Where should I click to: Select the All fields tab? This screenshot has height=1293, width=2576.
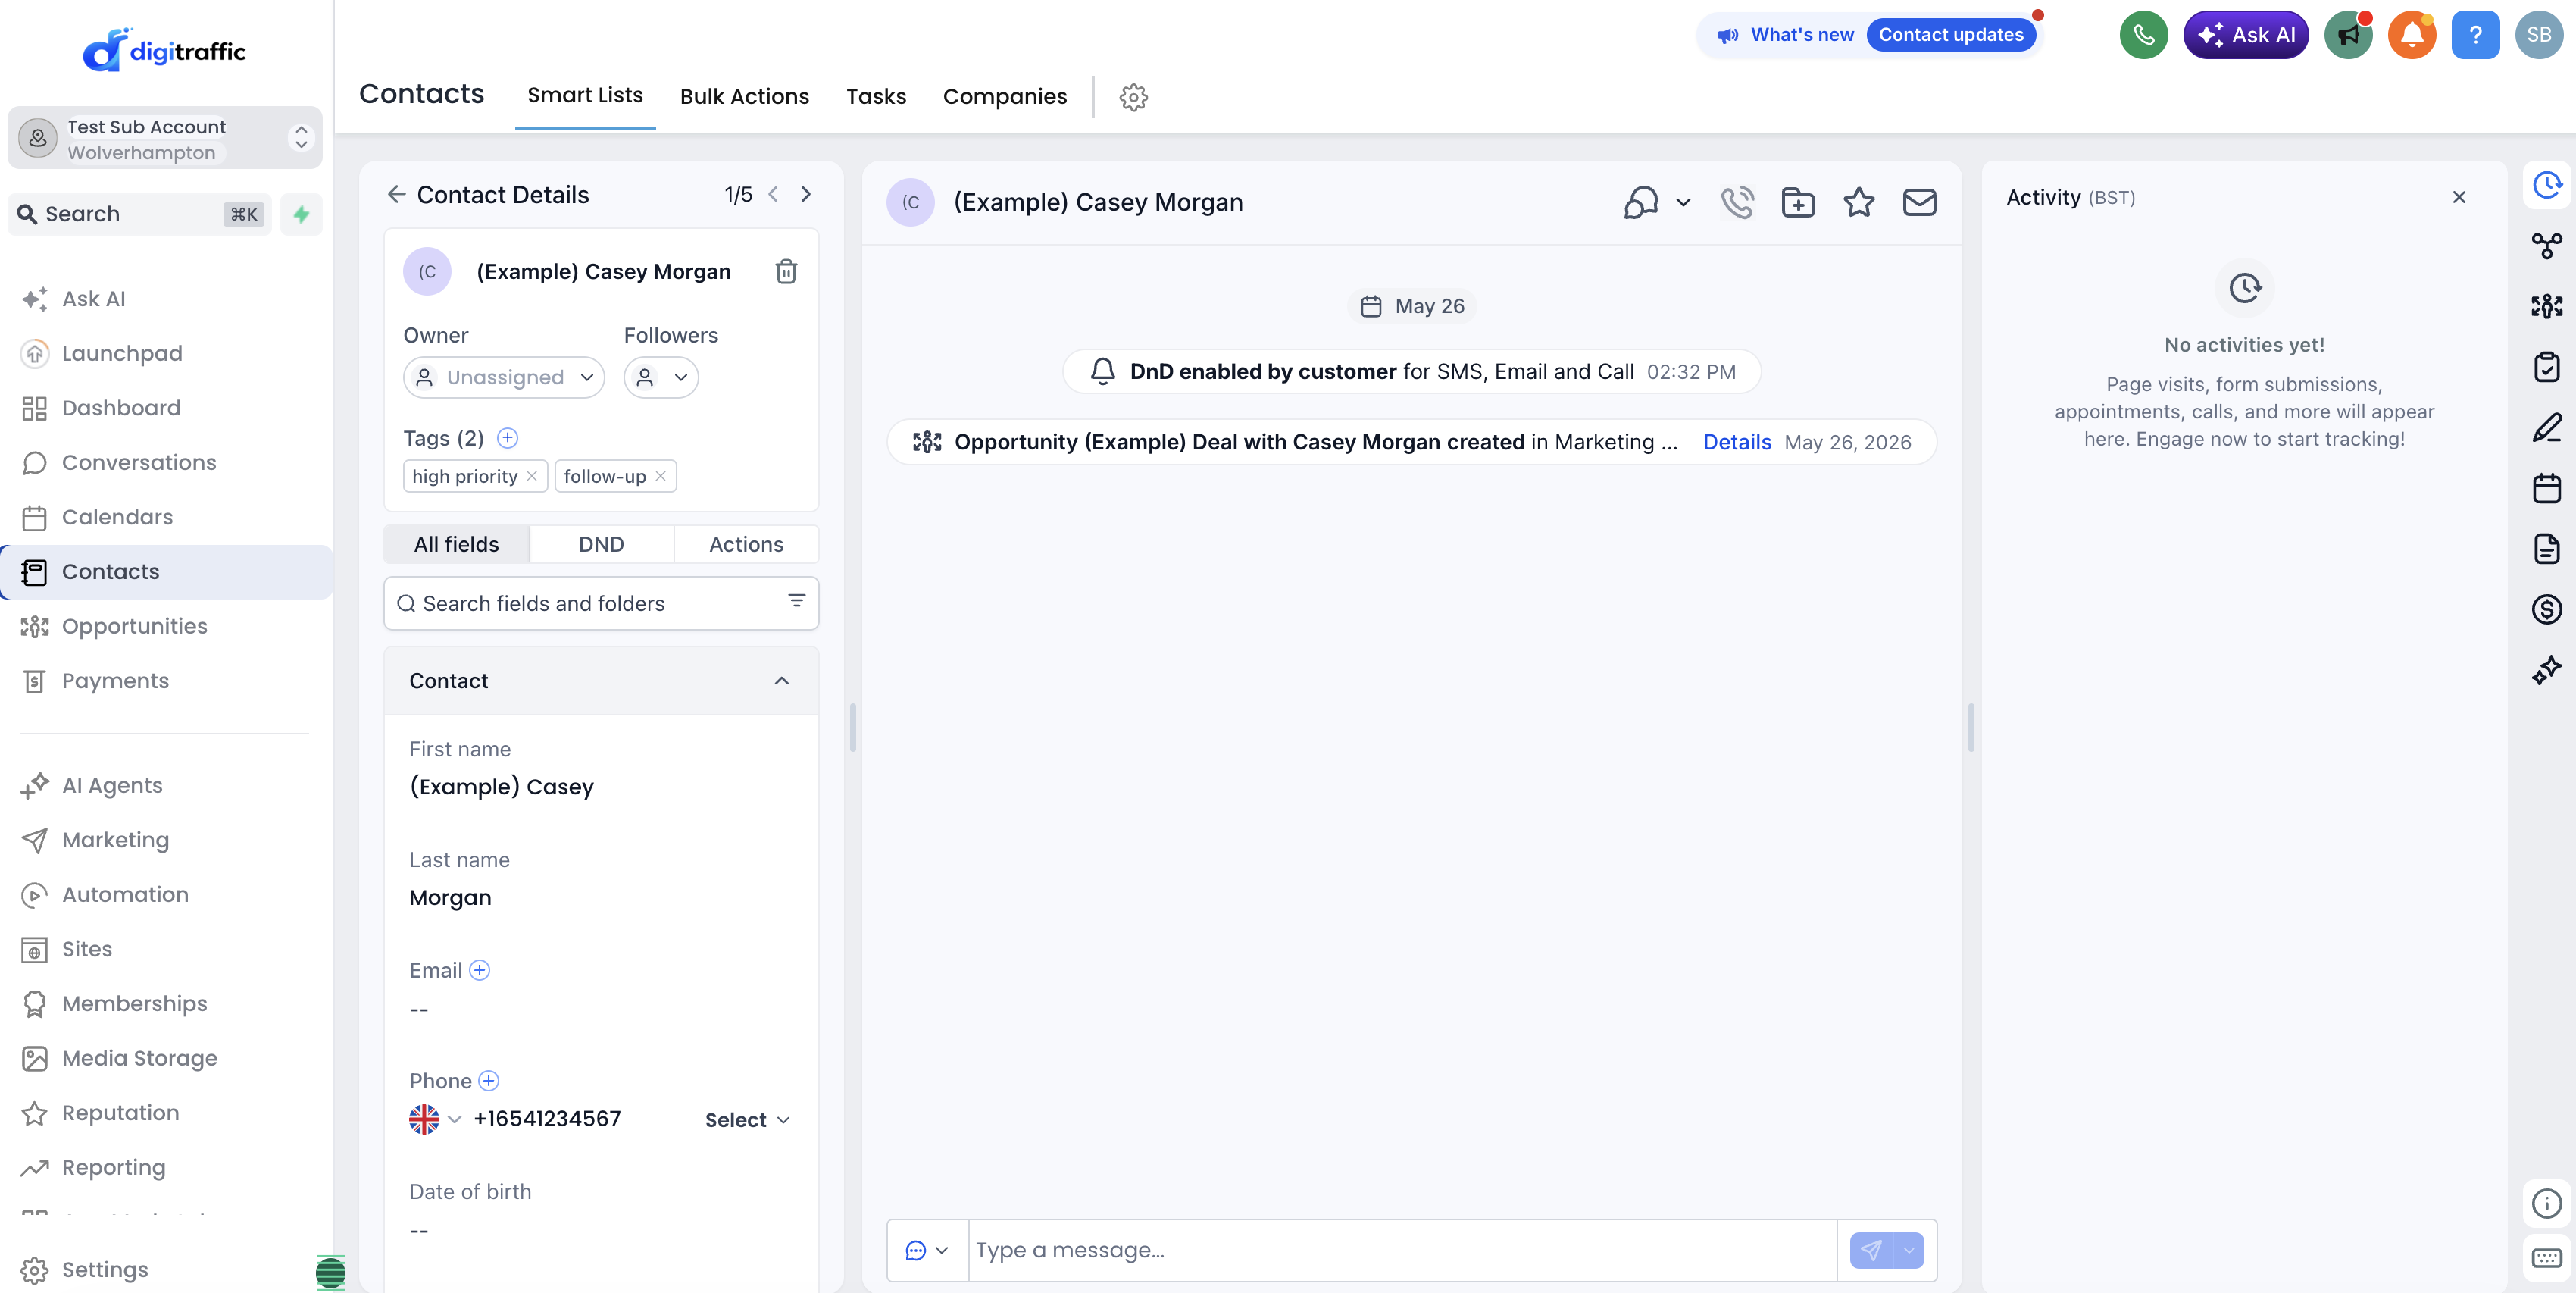[457, 544]
